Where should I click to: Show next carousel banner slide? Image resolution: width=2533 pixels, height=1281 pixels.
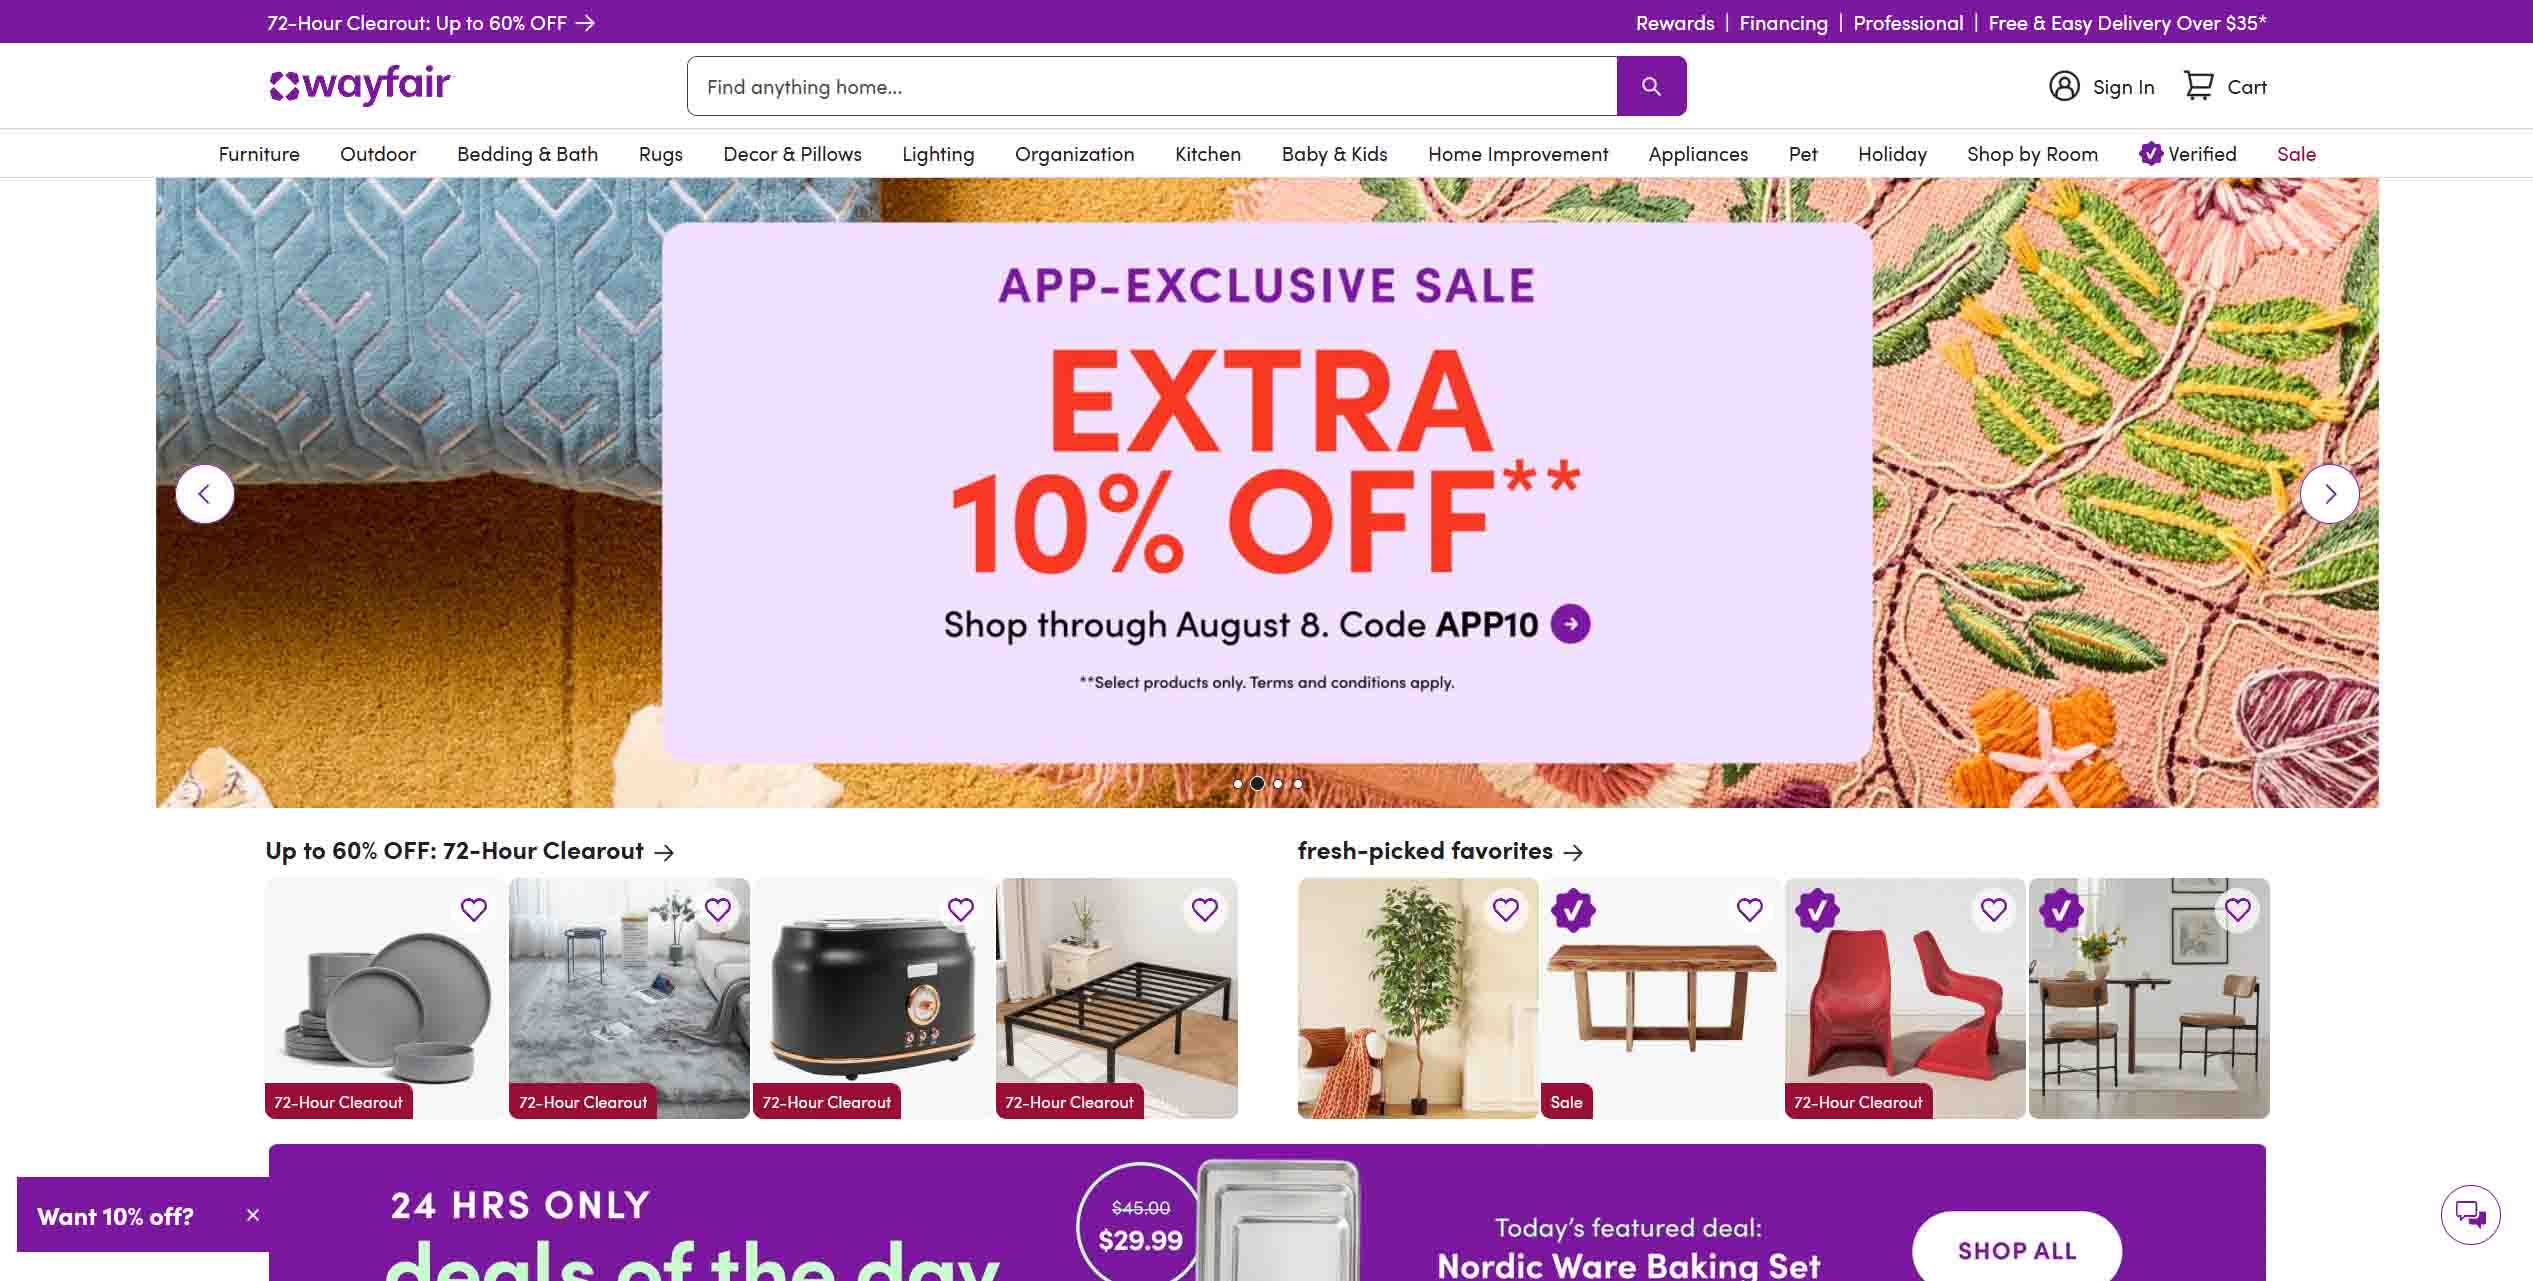(2329, 494)
